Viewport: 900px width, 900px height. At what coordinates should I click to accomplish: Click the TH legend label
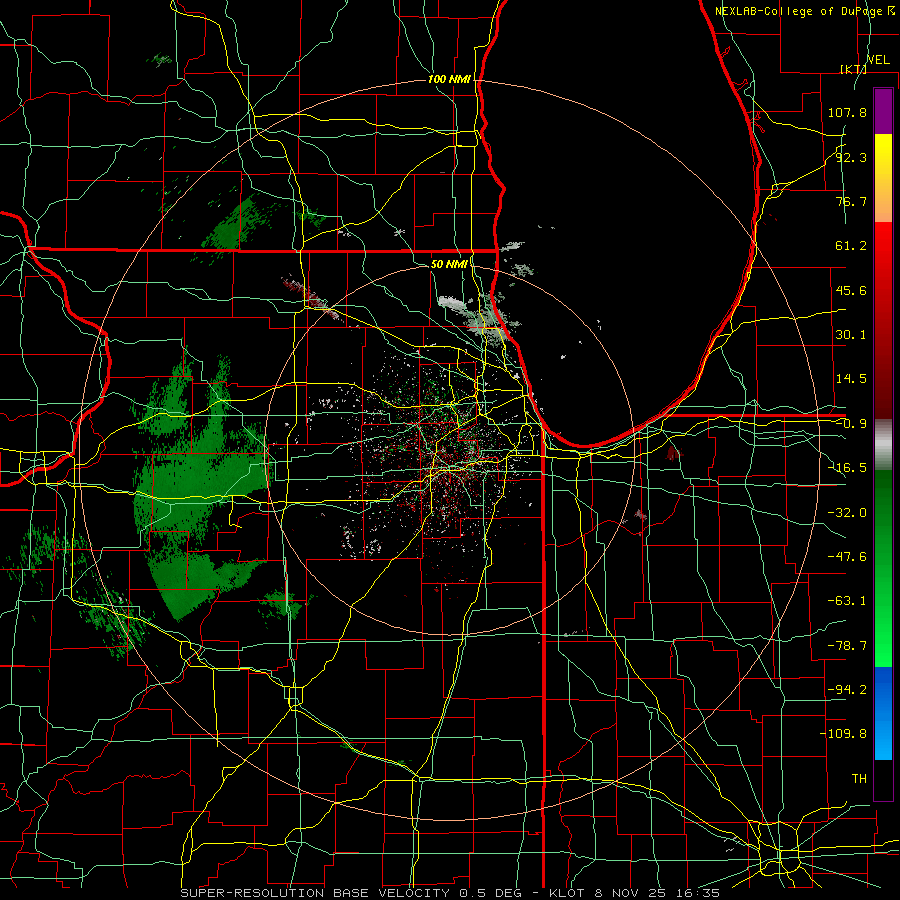coord(859,779)
